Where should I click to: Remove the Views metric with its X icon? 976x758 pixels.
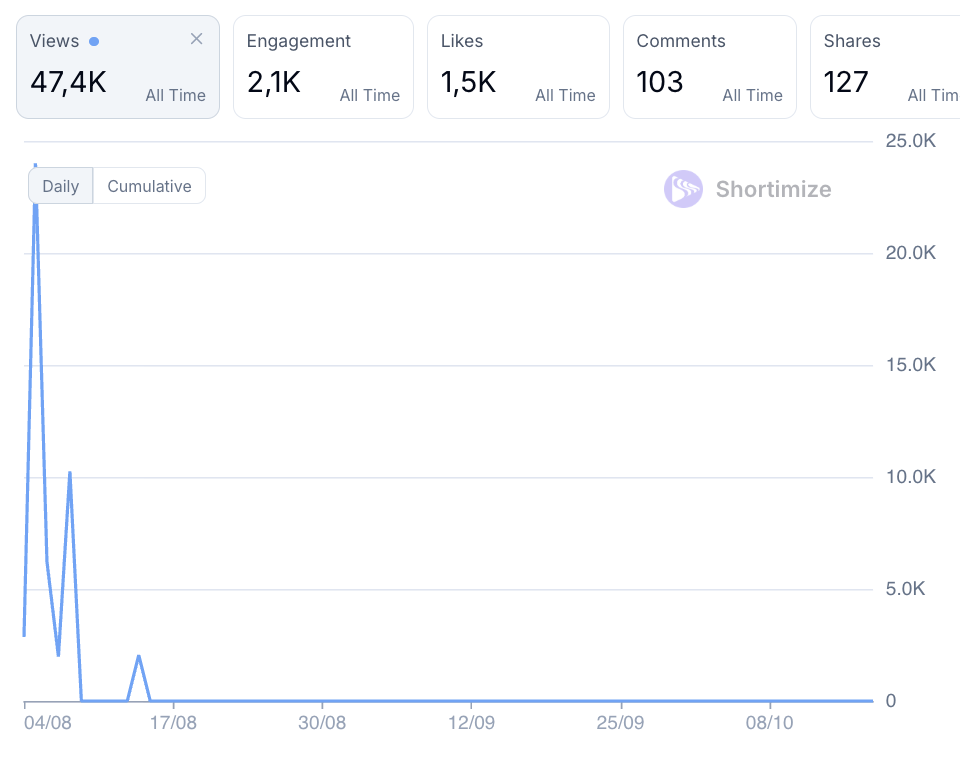pos(196,39)
